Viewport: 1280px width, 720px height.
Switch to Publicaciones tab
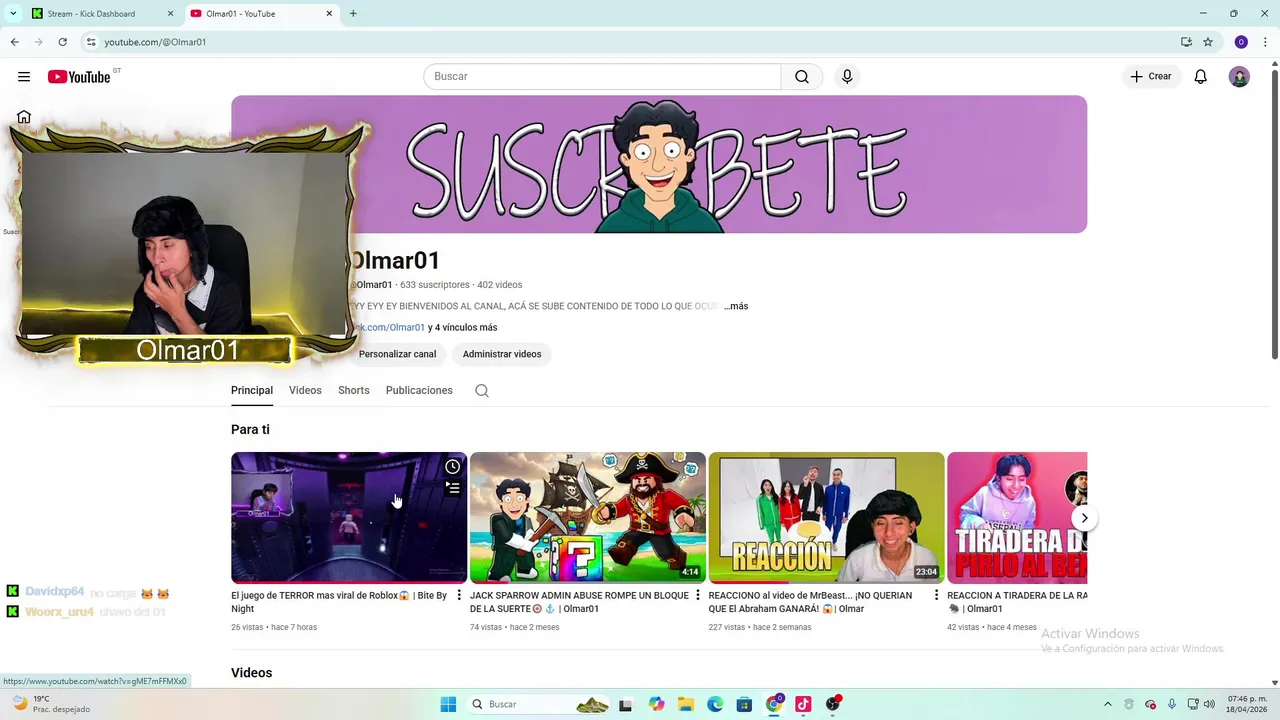pos(419,391)
